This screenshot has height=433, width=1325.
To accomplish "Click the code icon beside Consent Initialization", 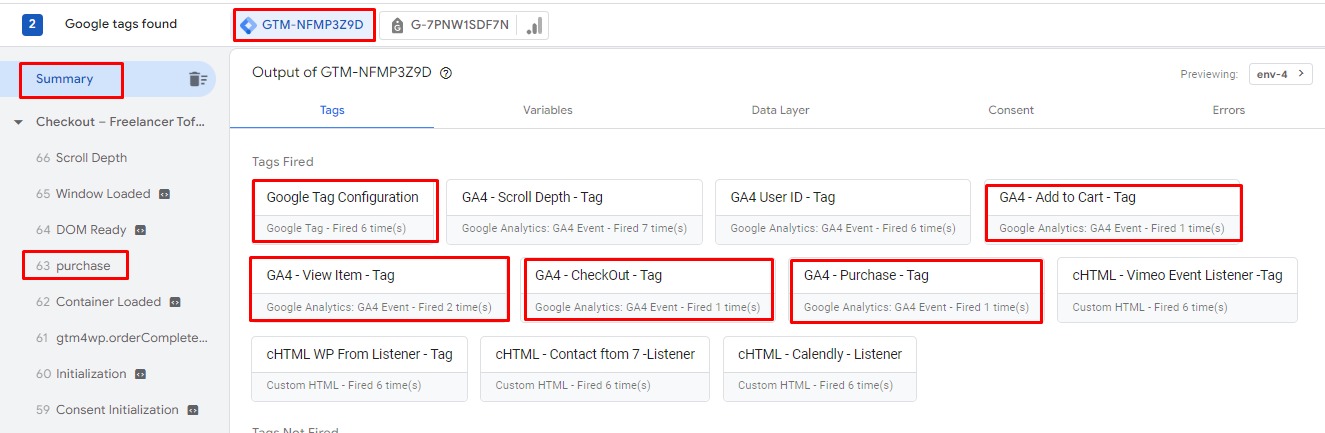I will [193, 410].
